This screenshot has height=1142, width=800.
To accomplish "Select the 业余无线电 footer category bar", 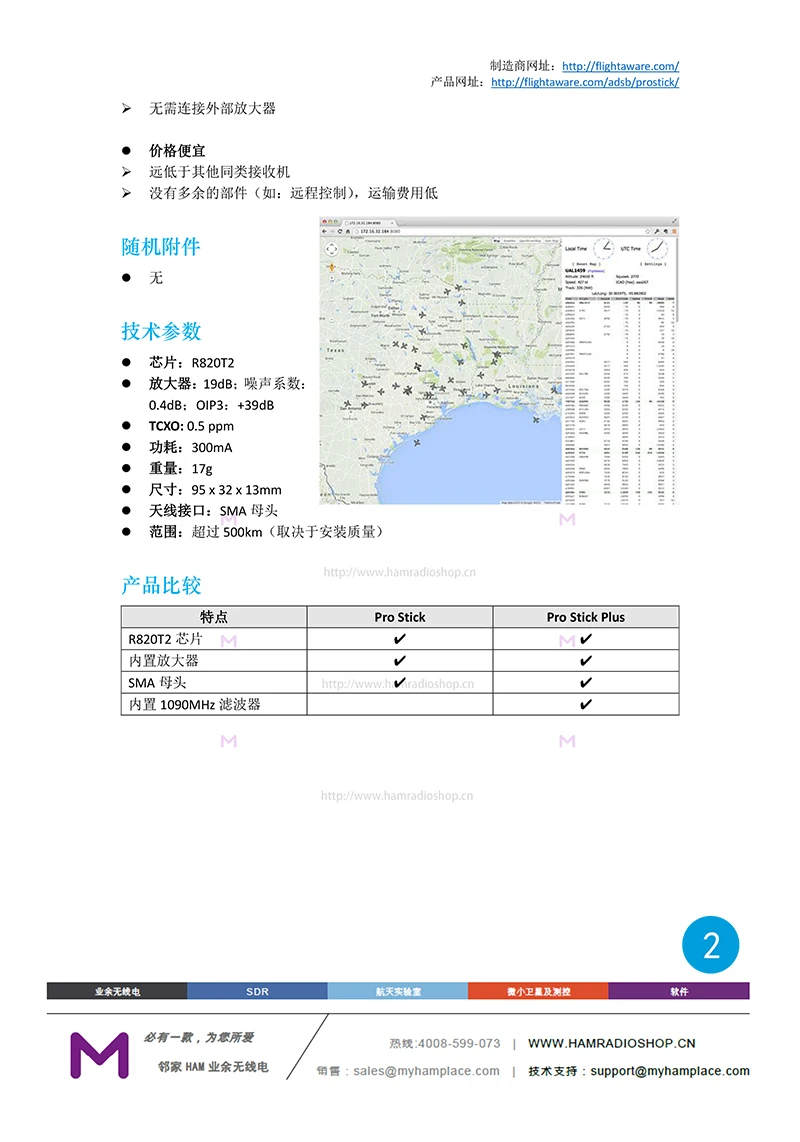I will pyautogui.click(x=117, y=991).
